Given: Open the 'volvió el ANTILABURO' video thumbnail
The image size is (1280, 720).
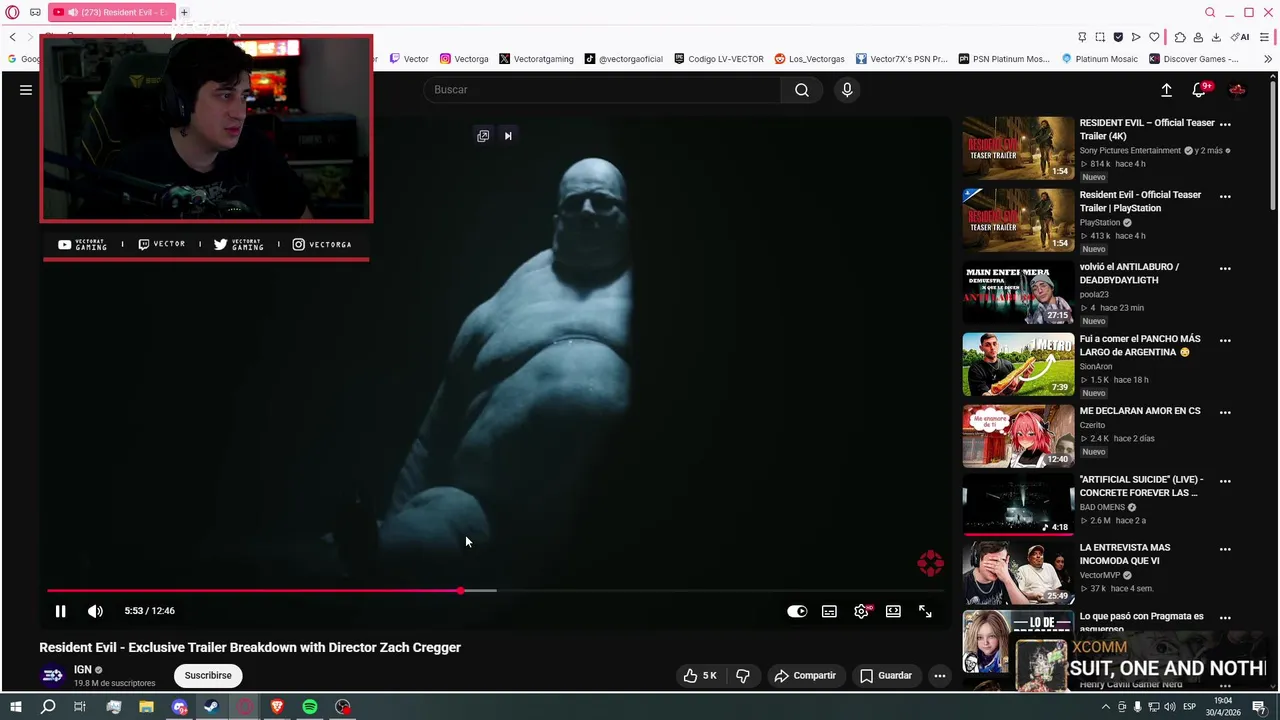Looking at the screenshot, I should pyautogui.click(x=1018, y=294).
